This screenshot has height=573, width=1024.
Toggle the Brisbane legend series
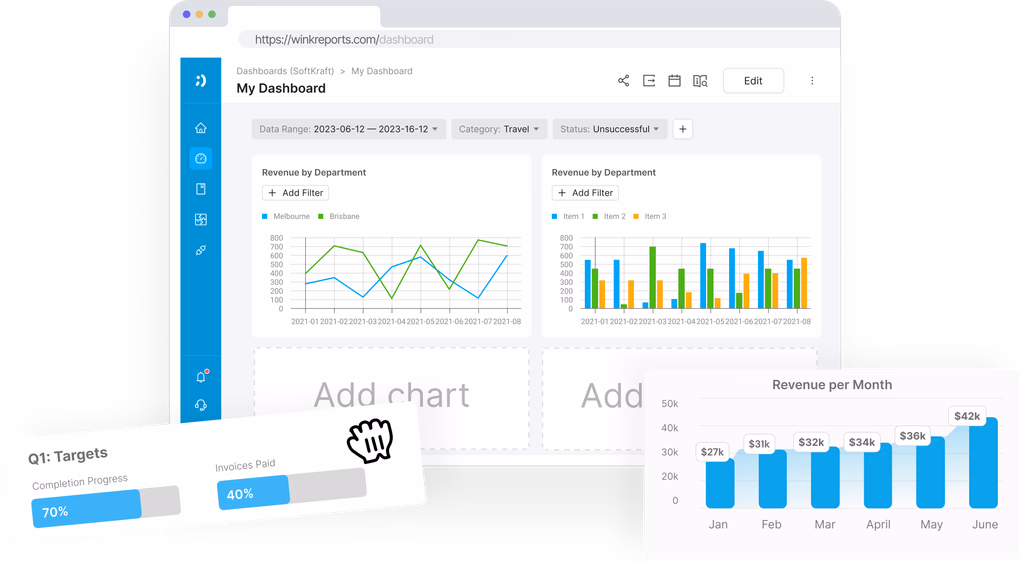click(338, 216)
